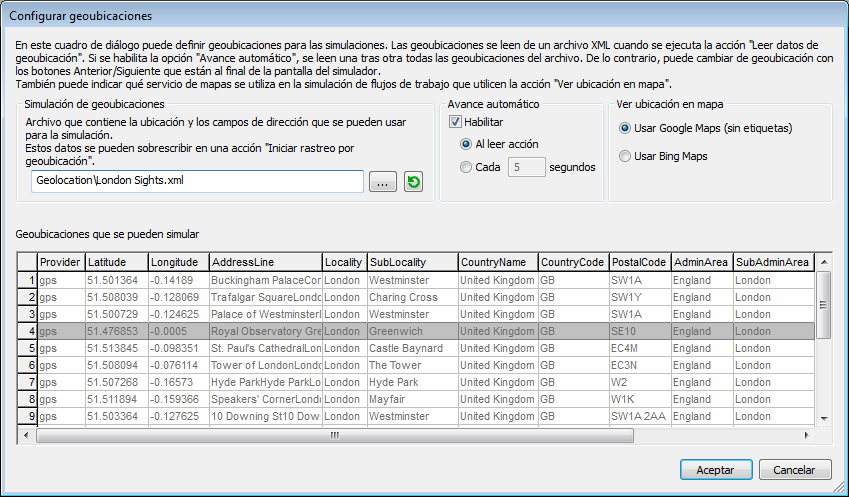
Task: Select the 'Cada' seconds radio option
Action: coord(466,167)
